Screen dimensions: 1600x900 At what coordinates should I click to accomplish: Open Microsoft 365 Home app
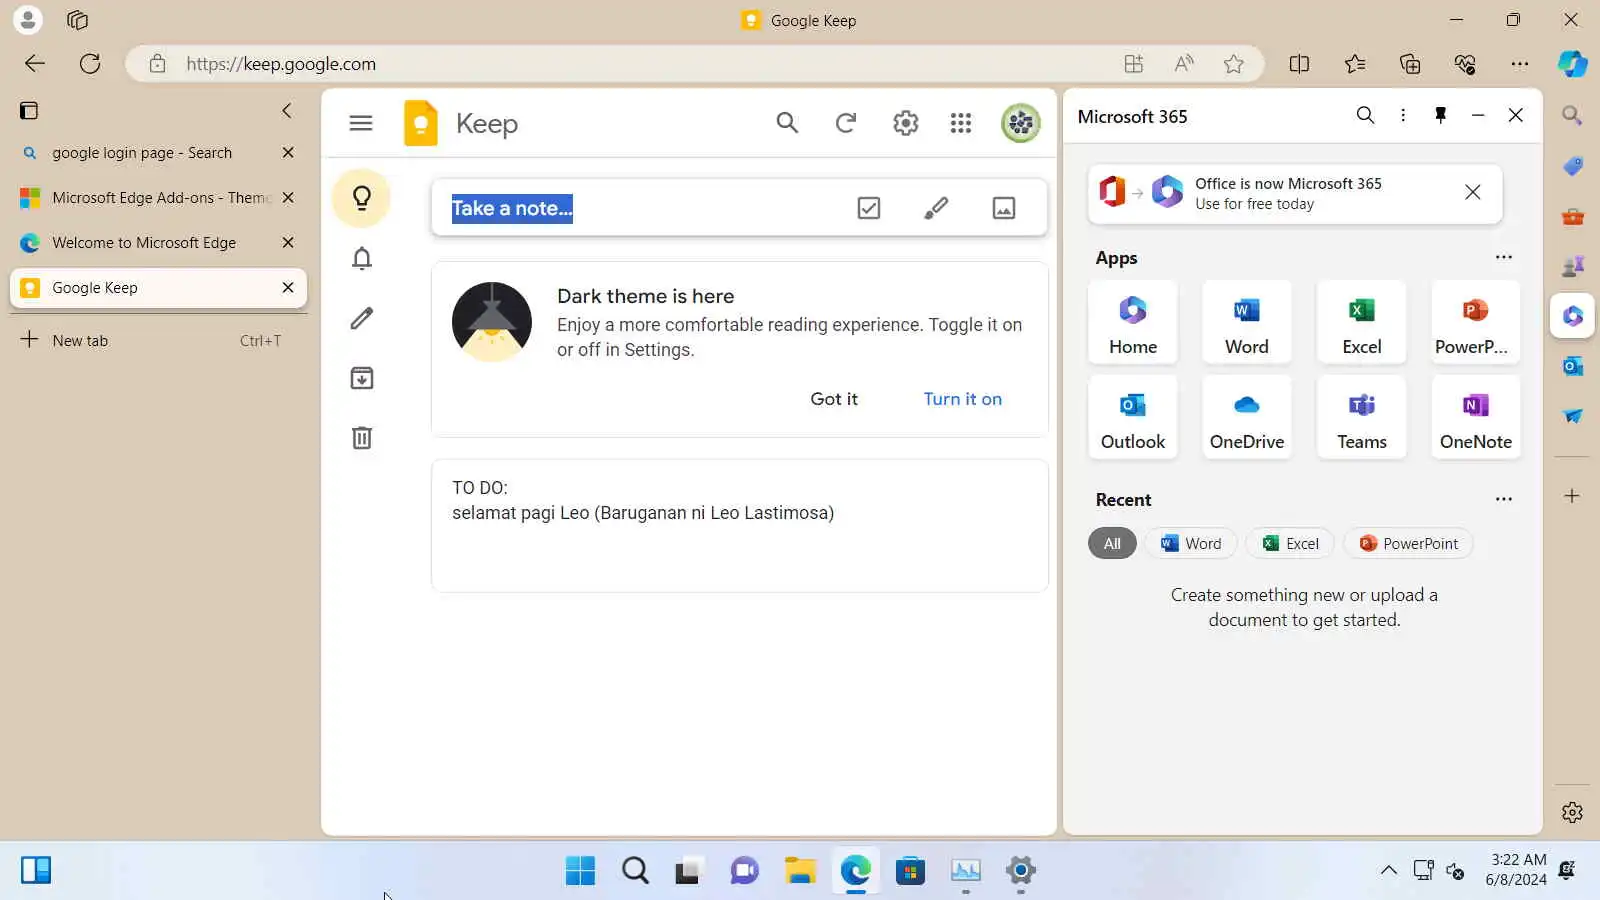tap(1133, 322)
